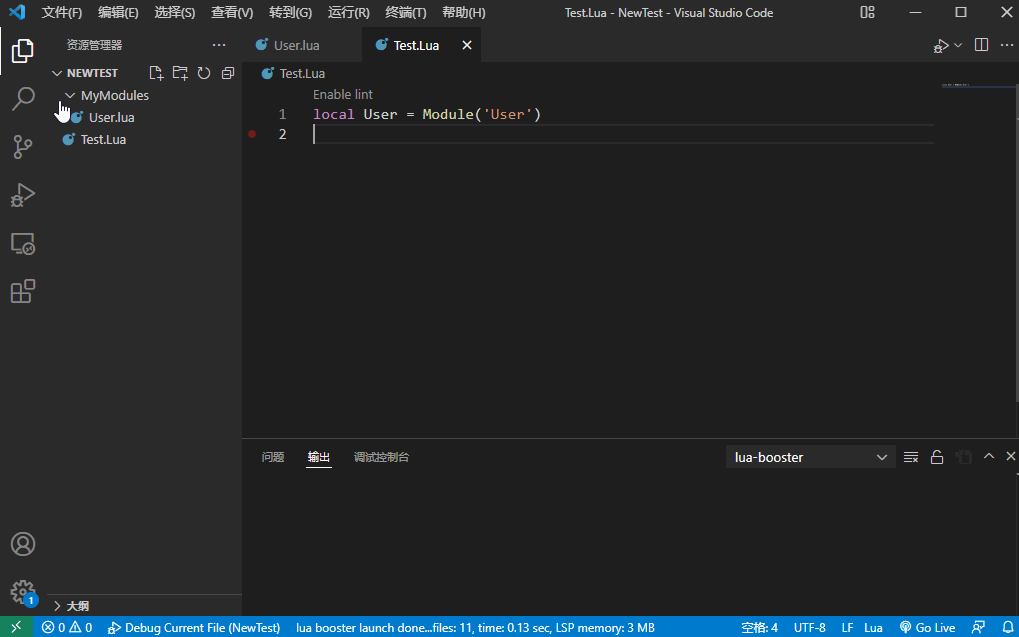Image resolution: width=1019 pixels, height=637 pixels.
Task: Split the editor to the right
Action: [x=981, y=45]
